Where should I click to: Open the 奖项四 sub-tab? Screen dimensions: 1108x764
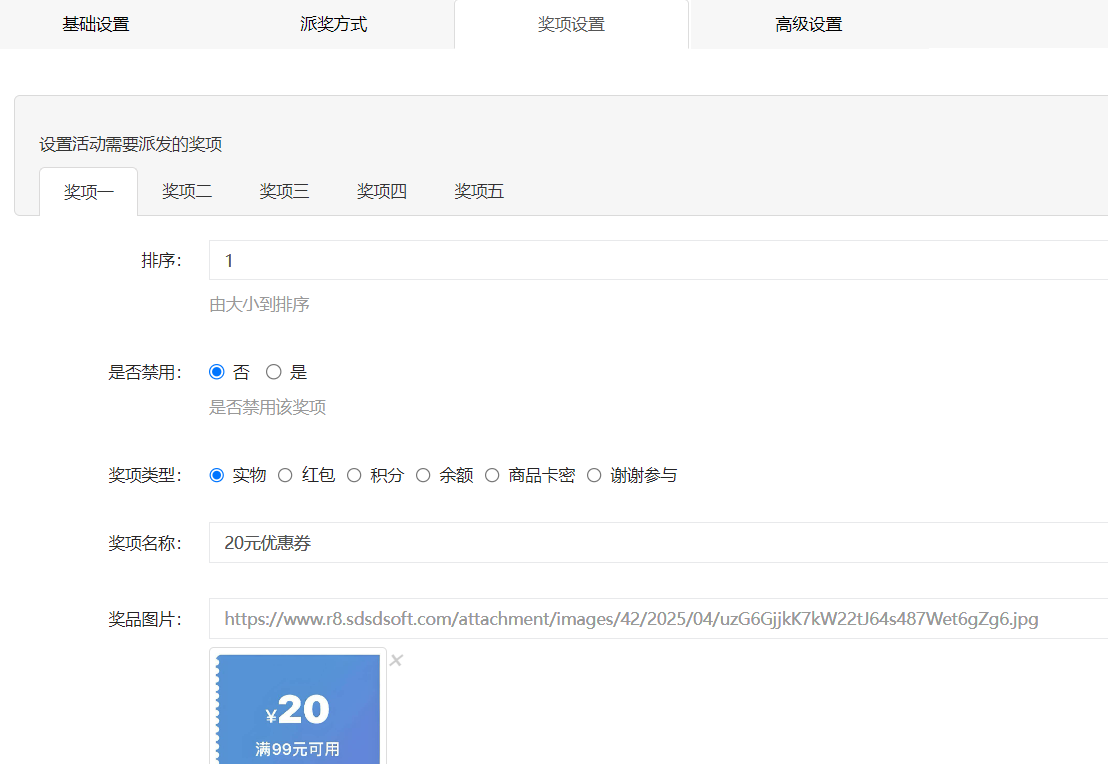click(382, 191)
